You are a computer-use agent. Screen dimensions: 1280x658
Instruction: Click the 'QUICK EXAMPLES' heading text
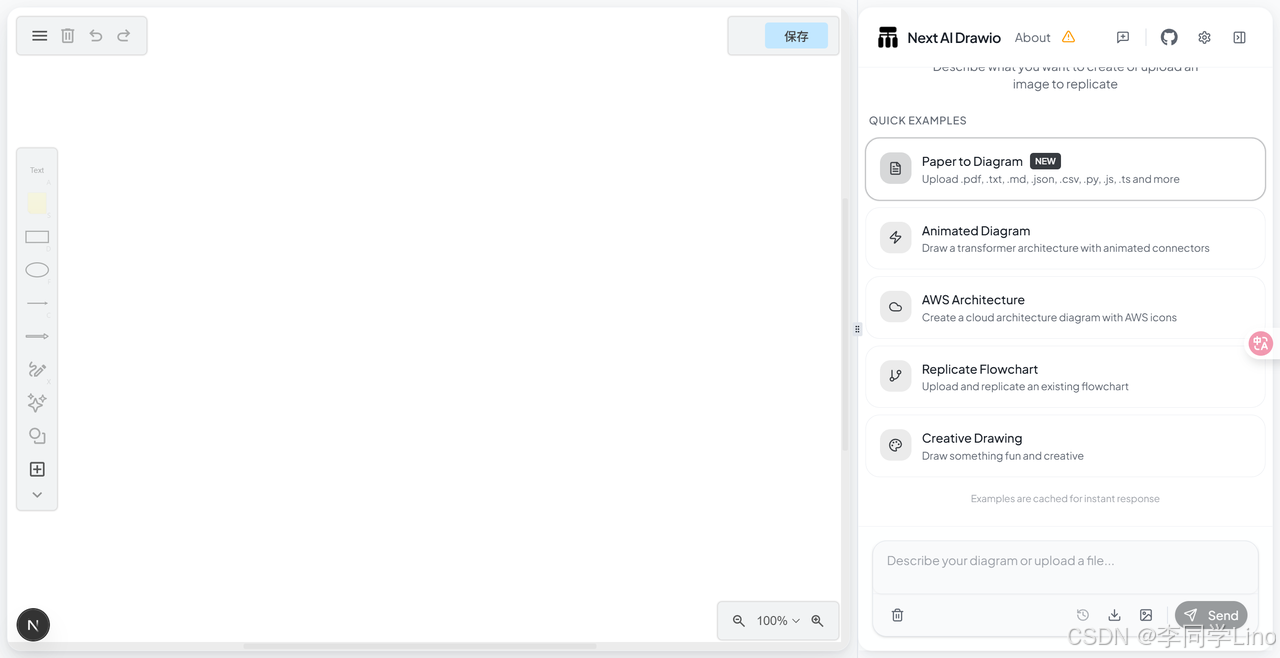pos(917,120)
